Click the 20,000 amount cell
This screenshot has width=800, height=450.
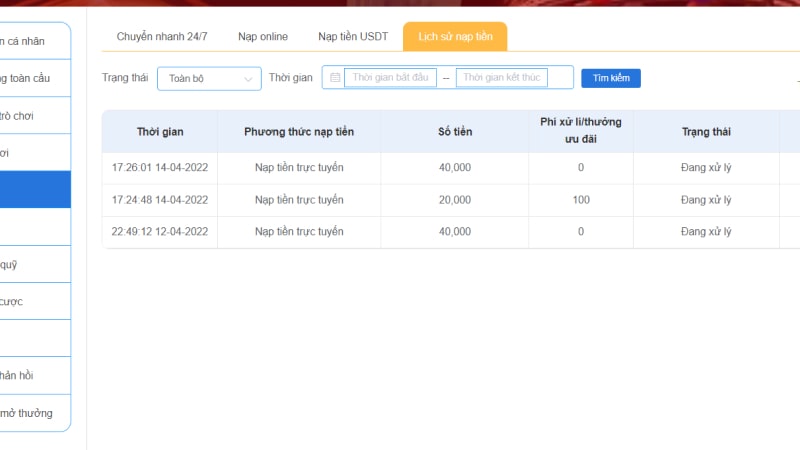point(455,199)
